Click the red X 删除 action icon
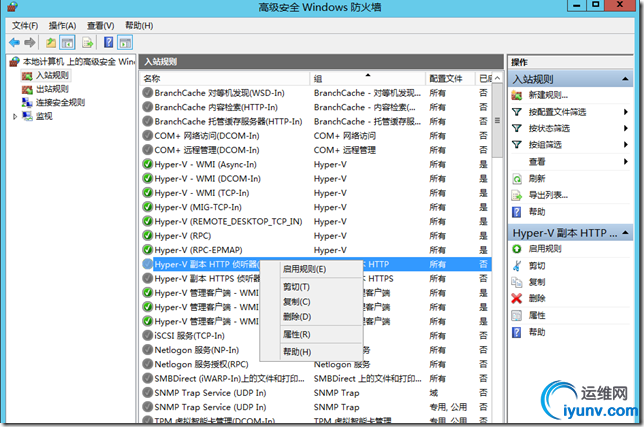644x427 pixels. (x=517, y=298)
